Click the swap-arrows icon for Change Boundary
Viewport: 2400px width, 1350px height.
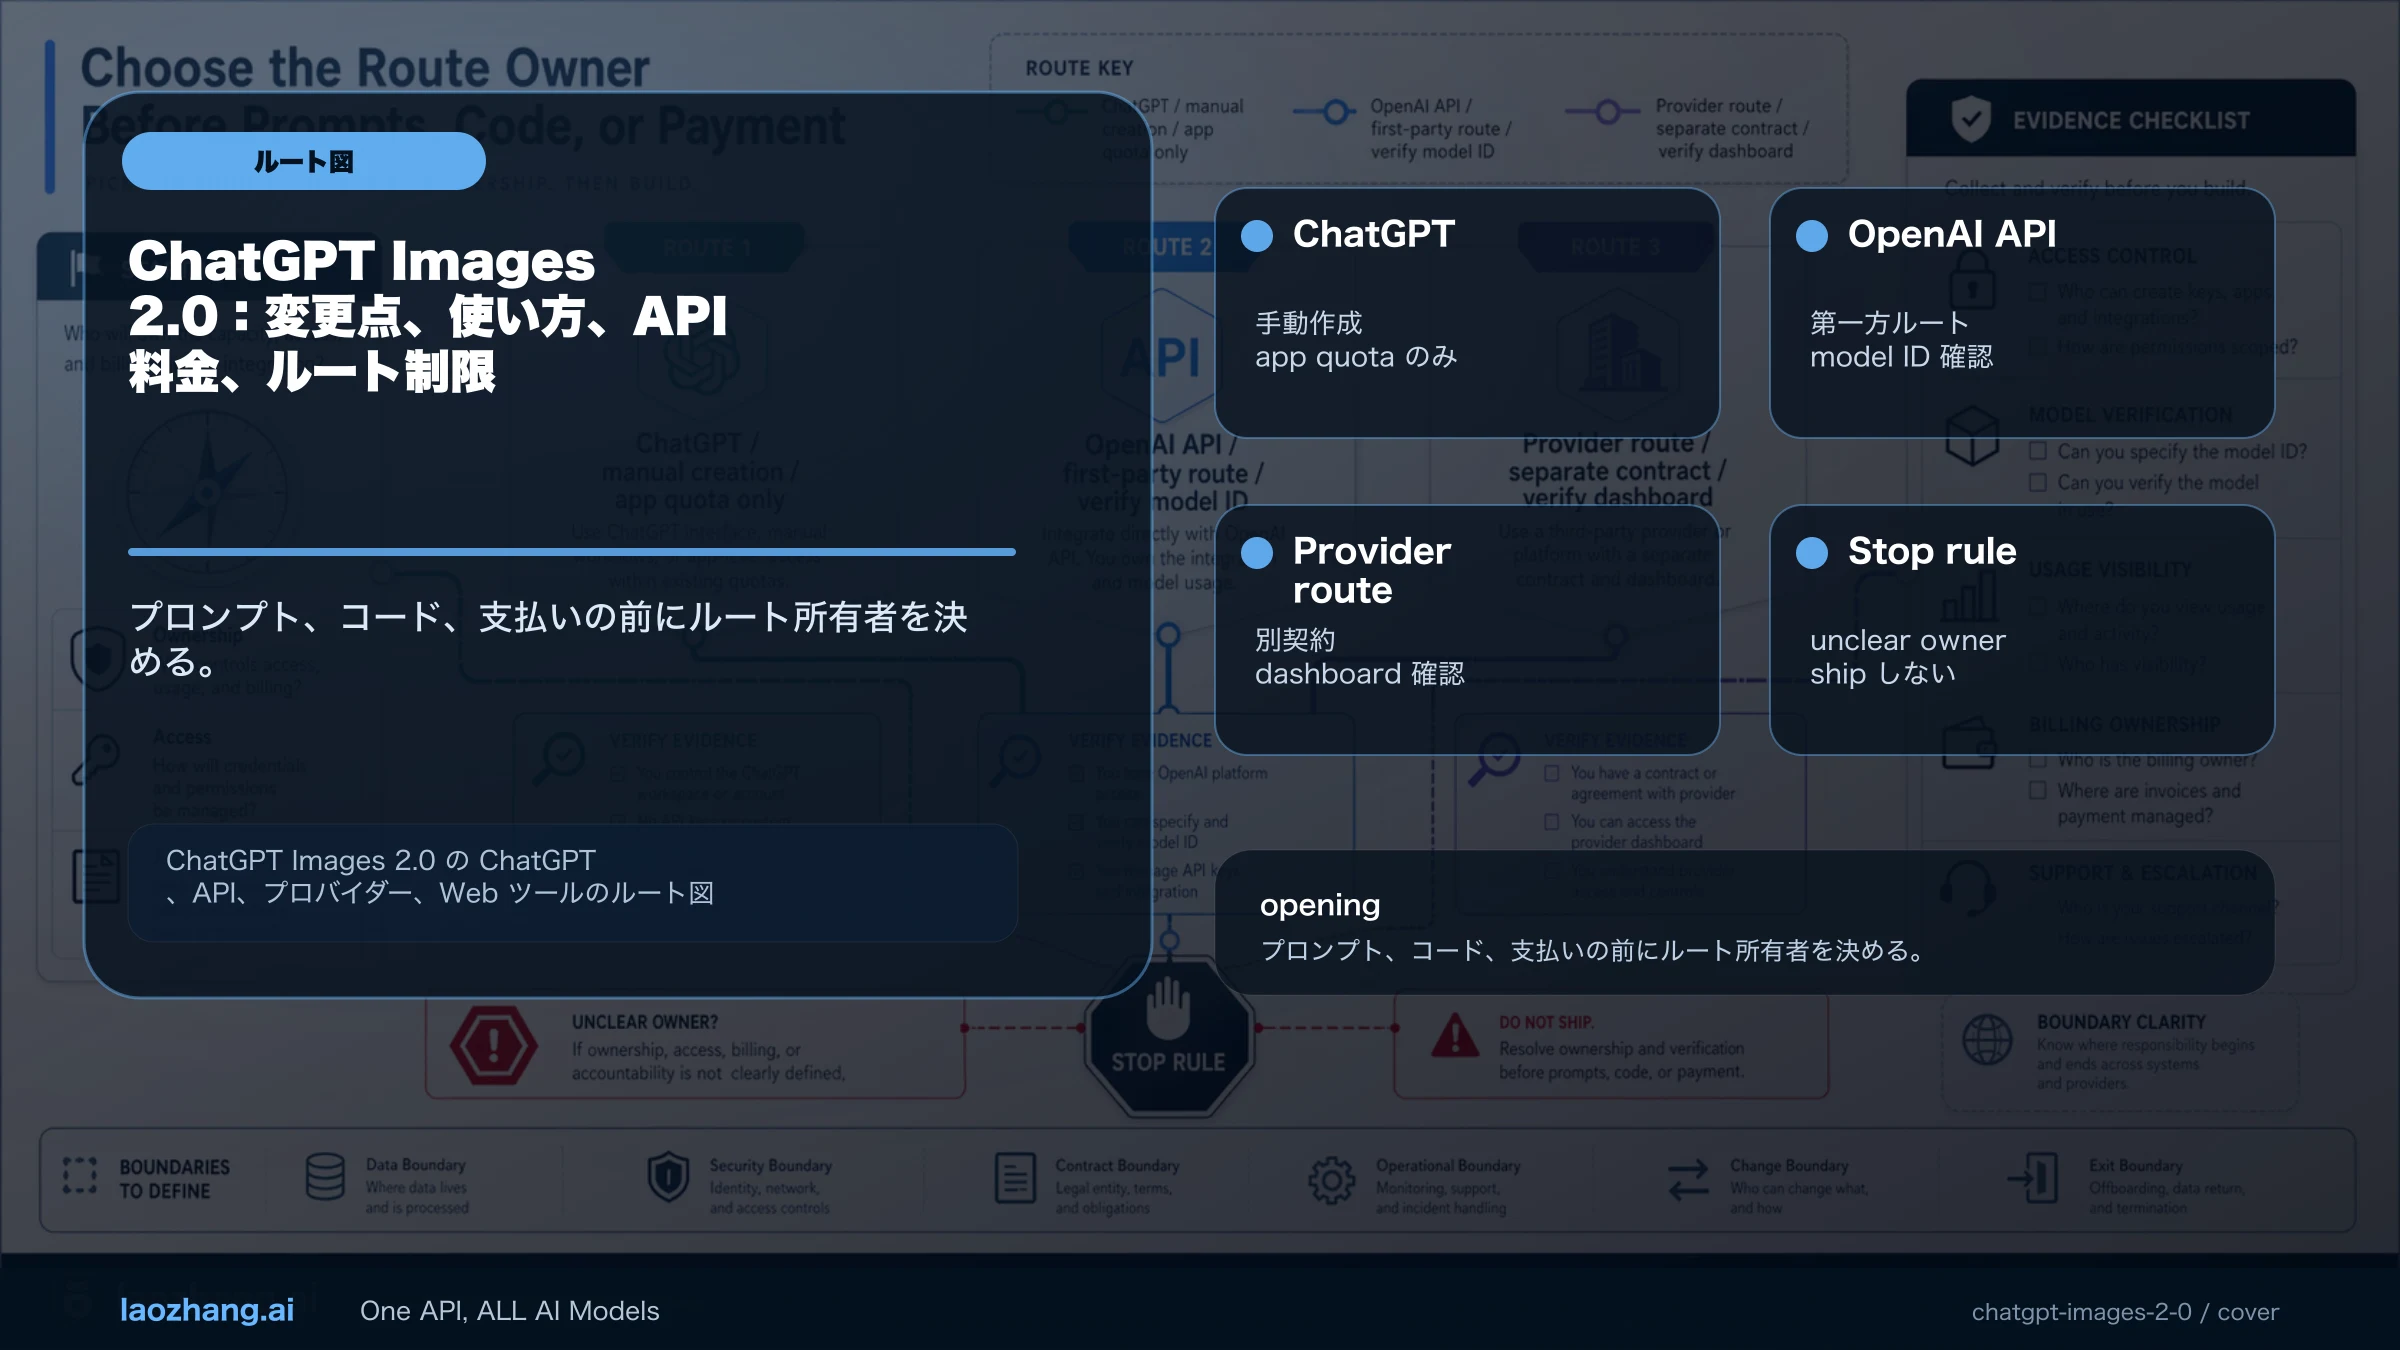1689,1180
